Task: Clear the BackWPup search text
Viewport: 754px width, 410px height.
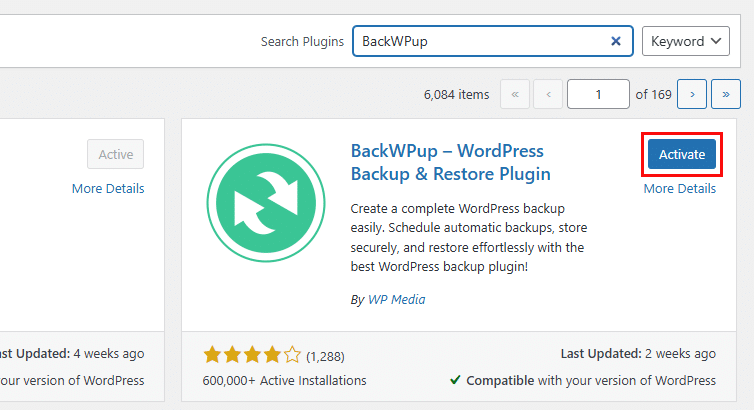Action: coord(616,41)
